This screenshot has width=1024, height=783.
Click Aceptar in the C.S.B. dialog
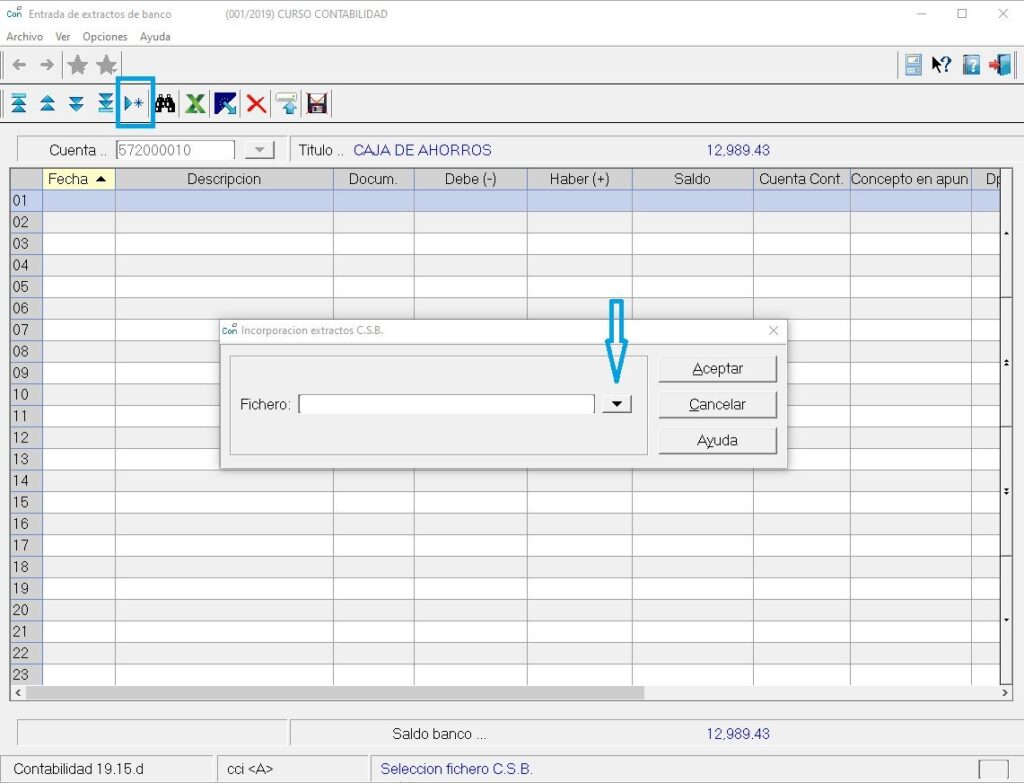[x=717, y=368]
